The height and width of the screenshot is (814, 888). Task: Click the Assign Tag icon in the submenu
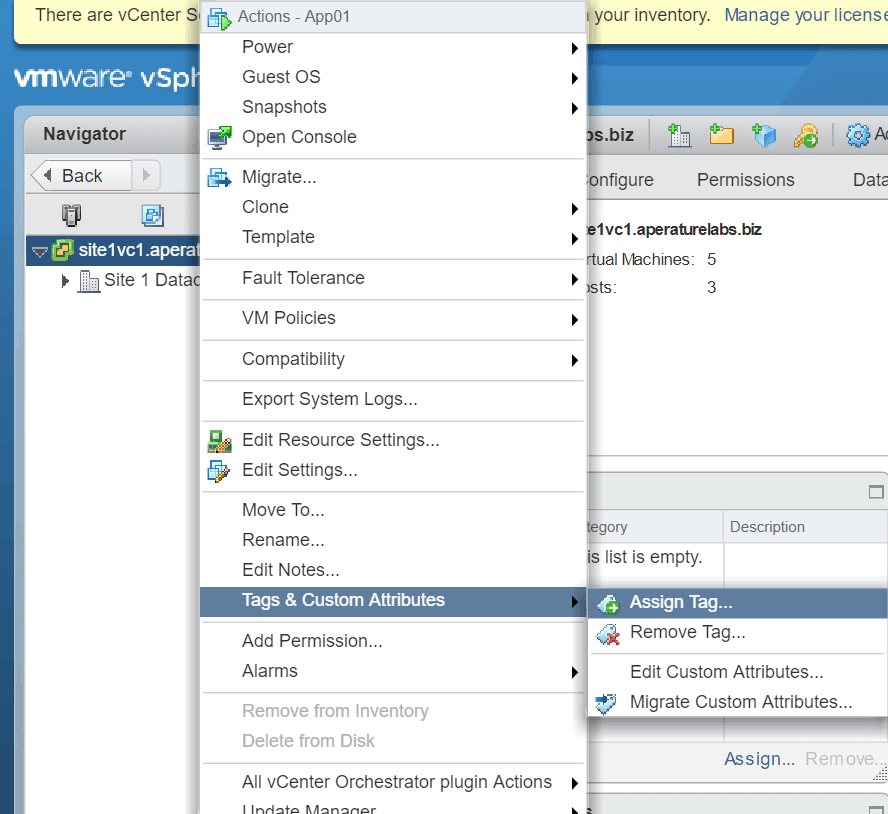tap(608, 603)
